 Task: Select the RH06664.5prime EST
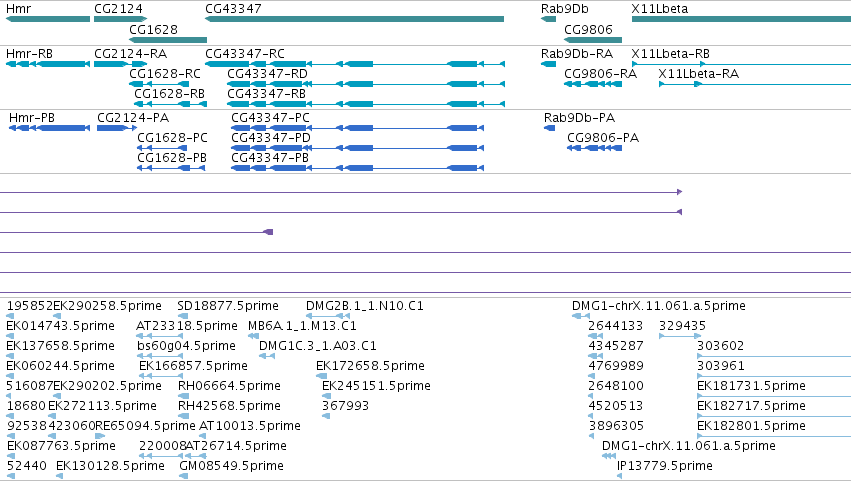click(183, 396)
